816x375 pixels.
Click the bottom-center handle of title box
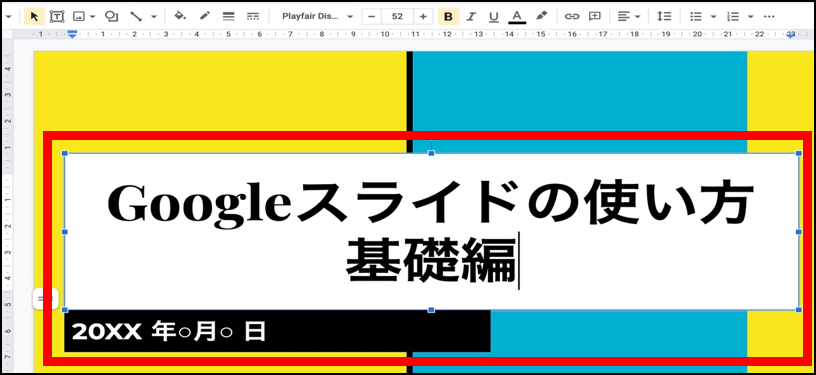(x=431, y=310)
